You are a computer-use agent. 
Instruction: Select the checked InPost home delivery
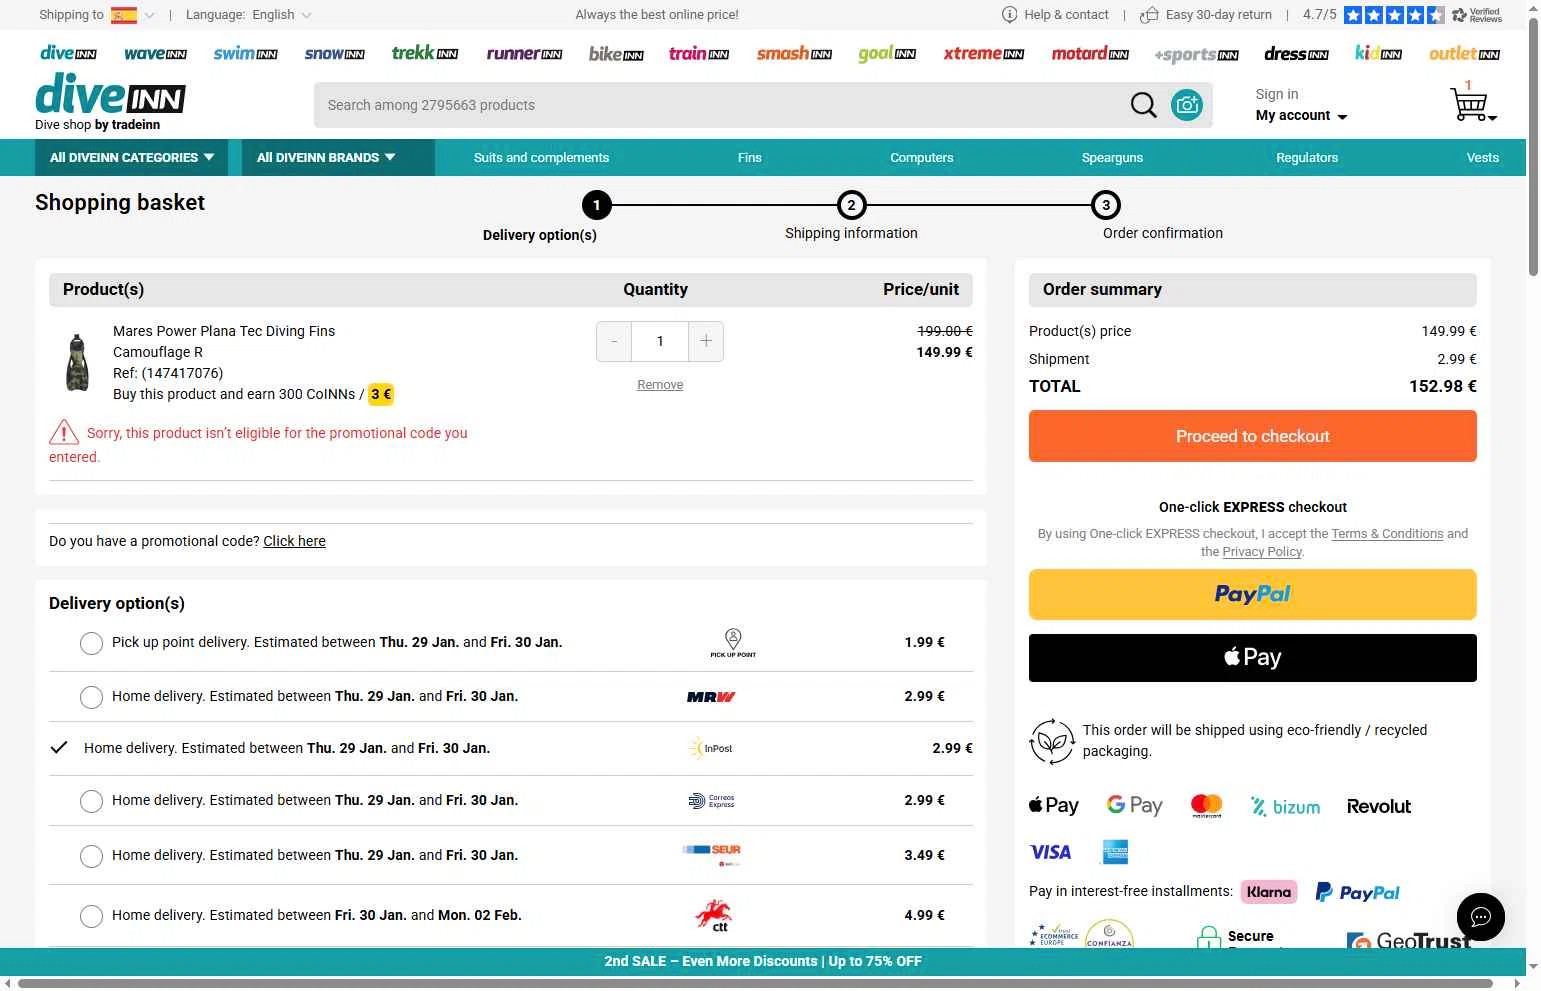(x=59, y=748)
